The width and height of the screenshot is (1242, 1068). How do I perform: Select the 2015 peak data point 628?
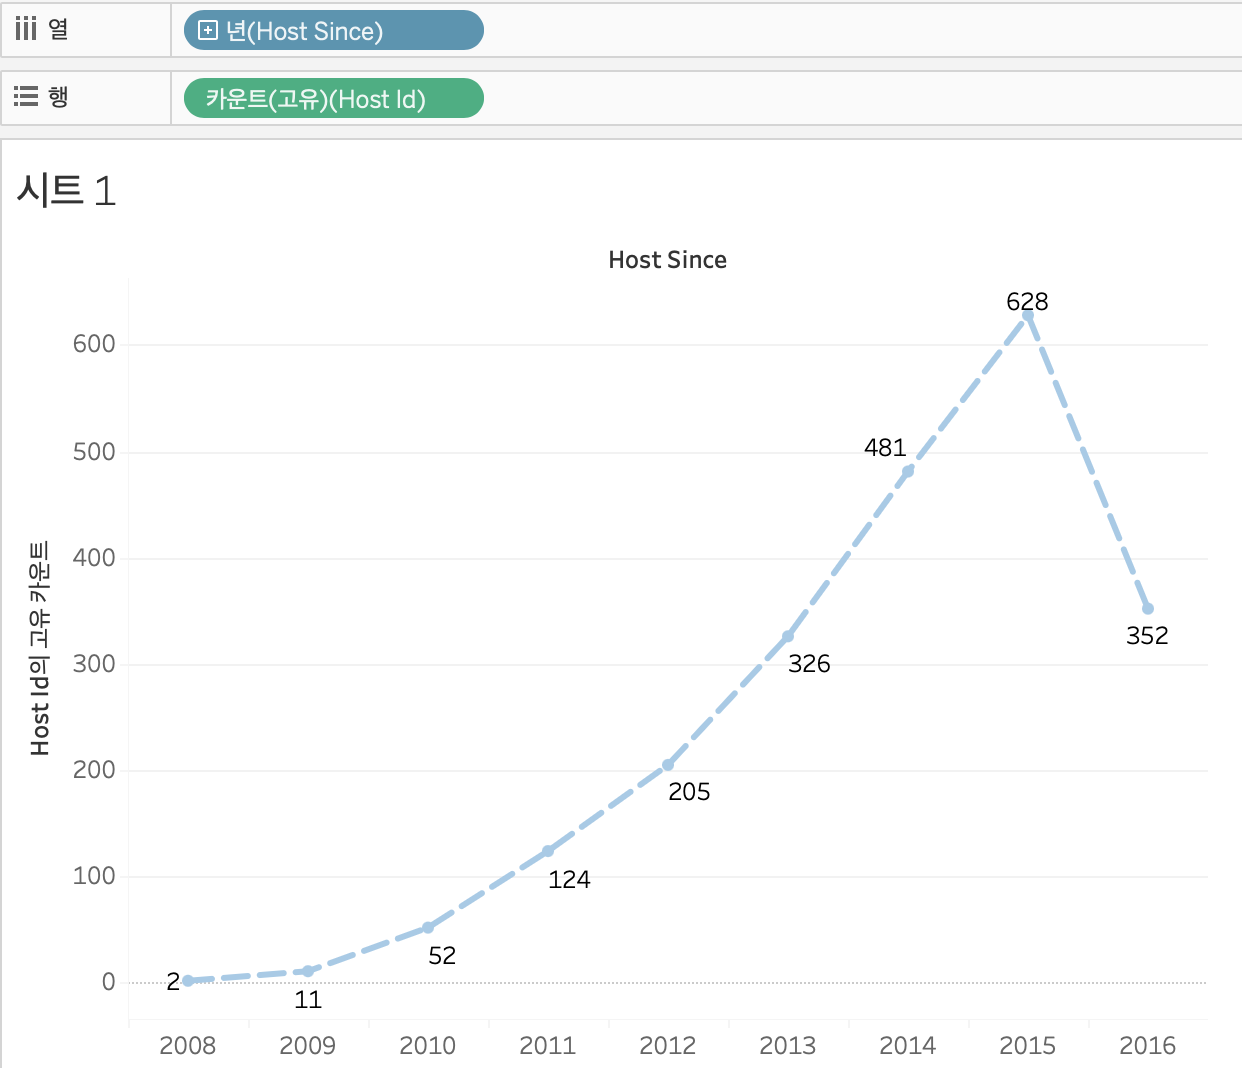1028,316
